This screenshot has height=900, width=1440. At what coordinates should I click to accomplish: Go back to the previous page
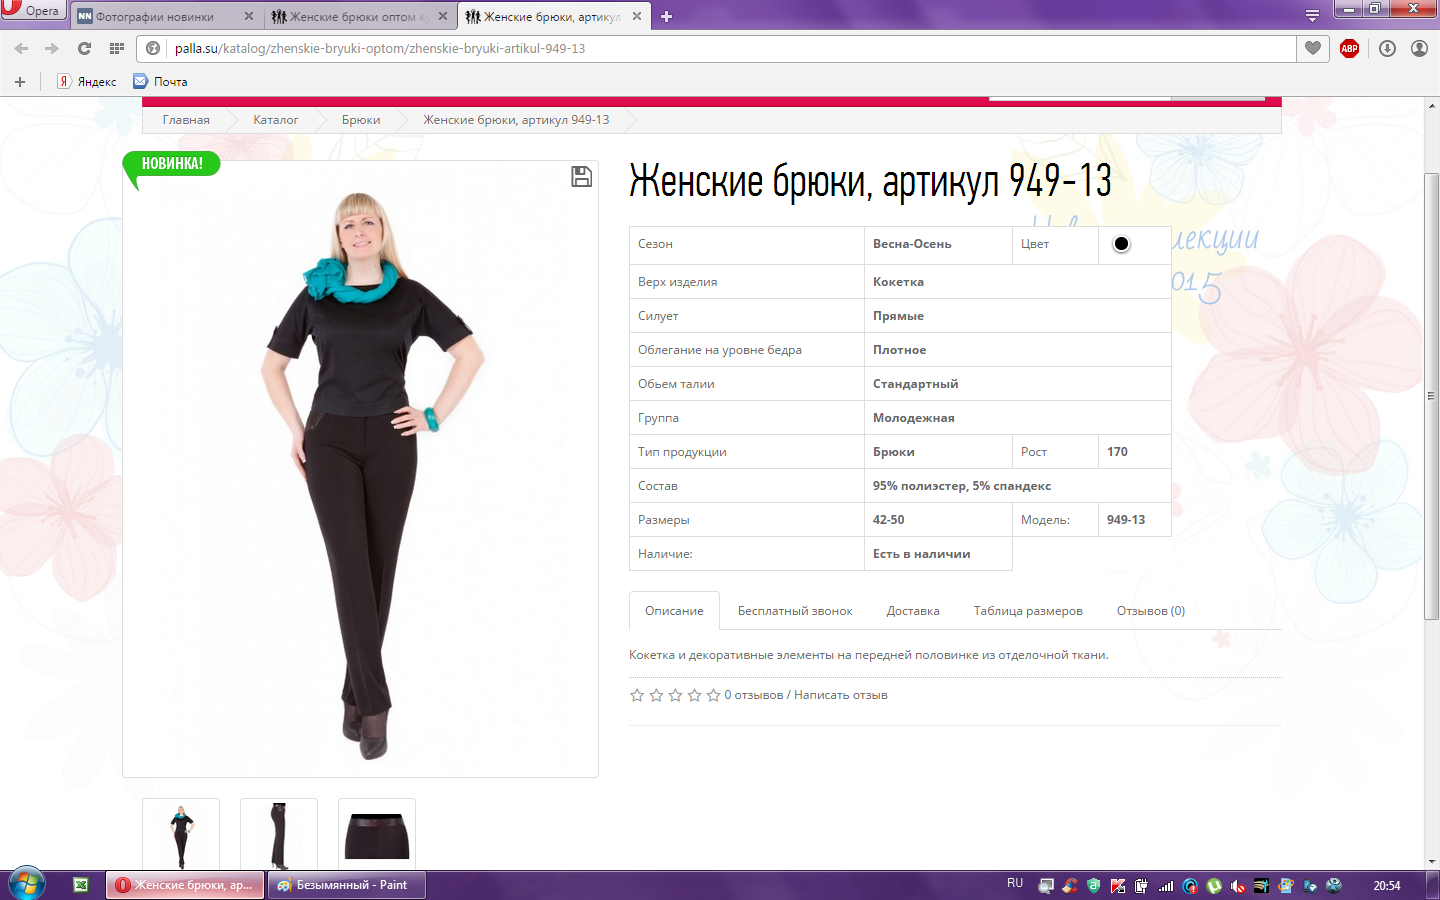(x=21, y=48)
